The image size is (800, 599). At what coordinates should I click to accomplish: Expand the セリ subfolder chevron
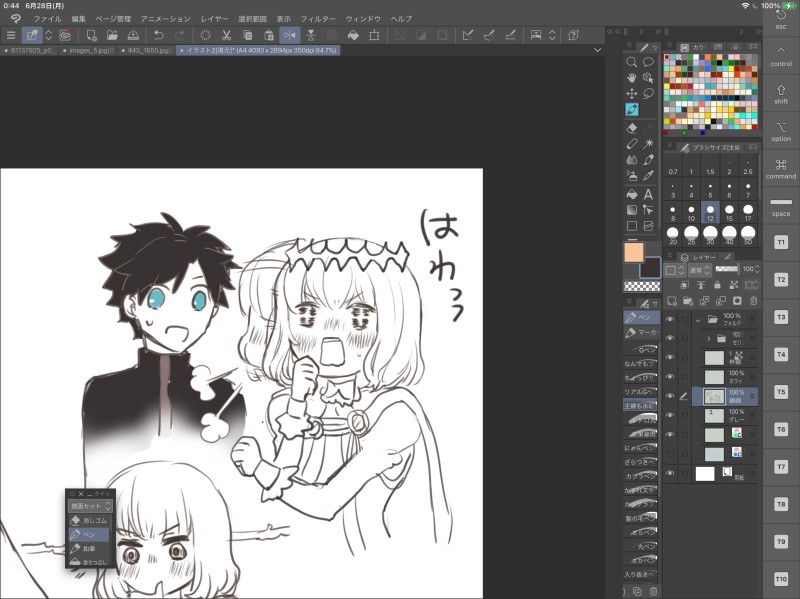[x=709, y=338]
